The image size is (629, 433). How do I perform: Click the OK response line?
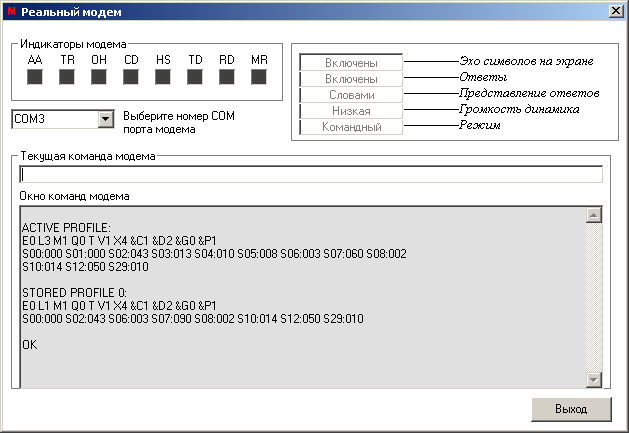(30, 345)
